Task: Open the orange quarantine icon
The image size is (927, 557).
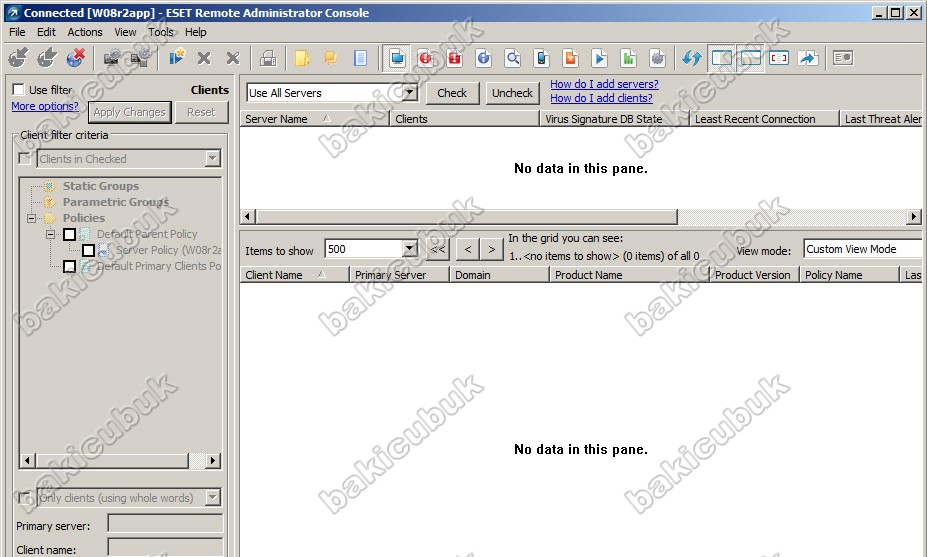Action: point(571,58)
